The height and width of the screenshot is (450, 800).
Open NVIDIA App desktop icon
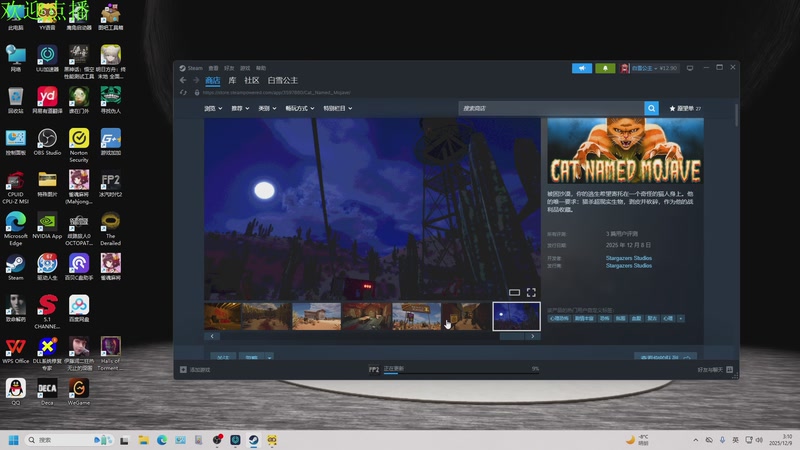(47, 226)
